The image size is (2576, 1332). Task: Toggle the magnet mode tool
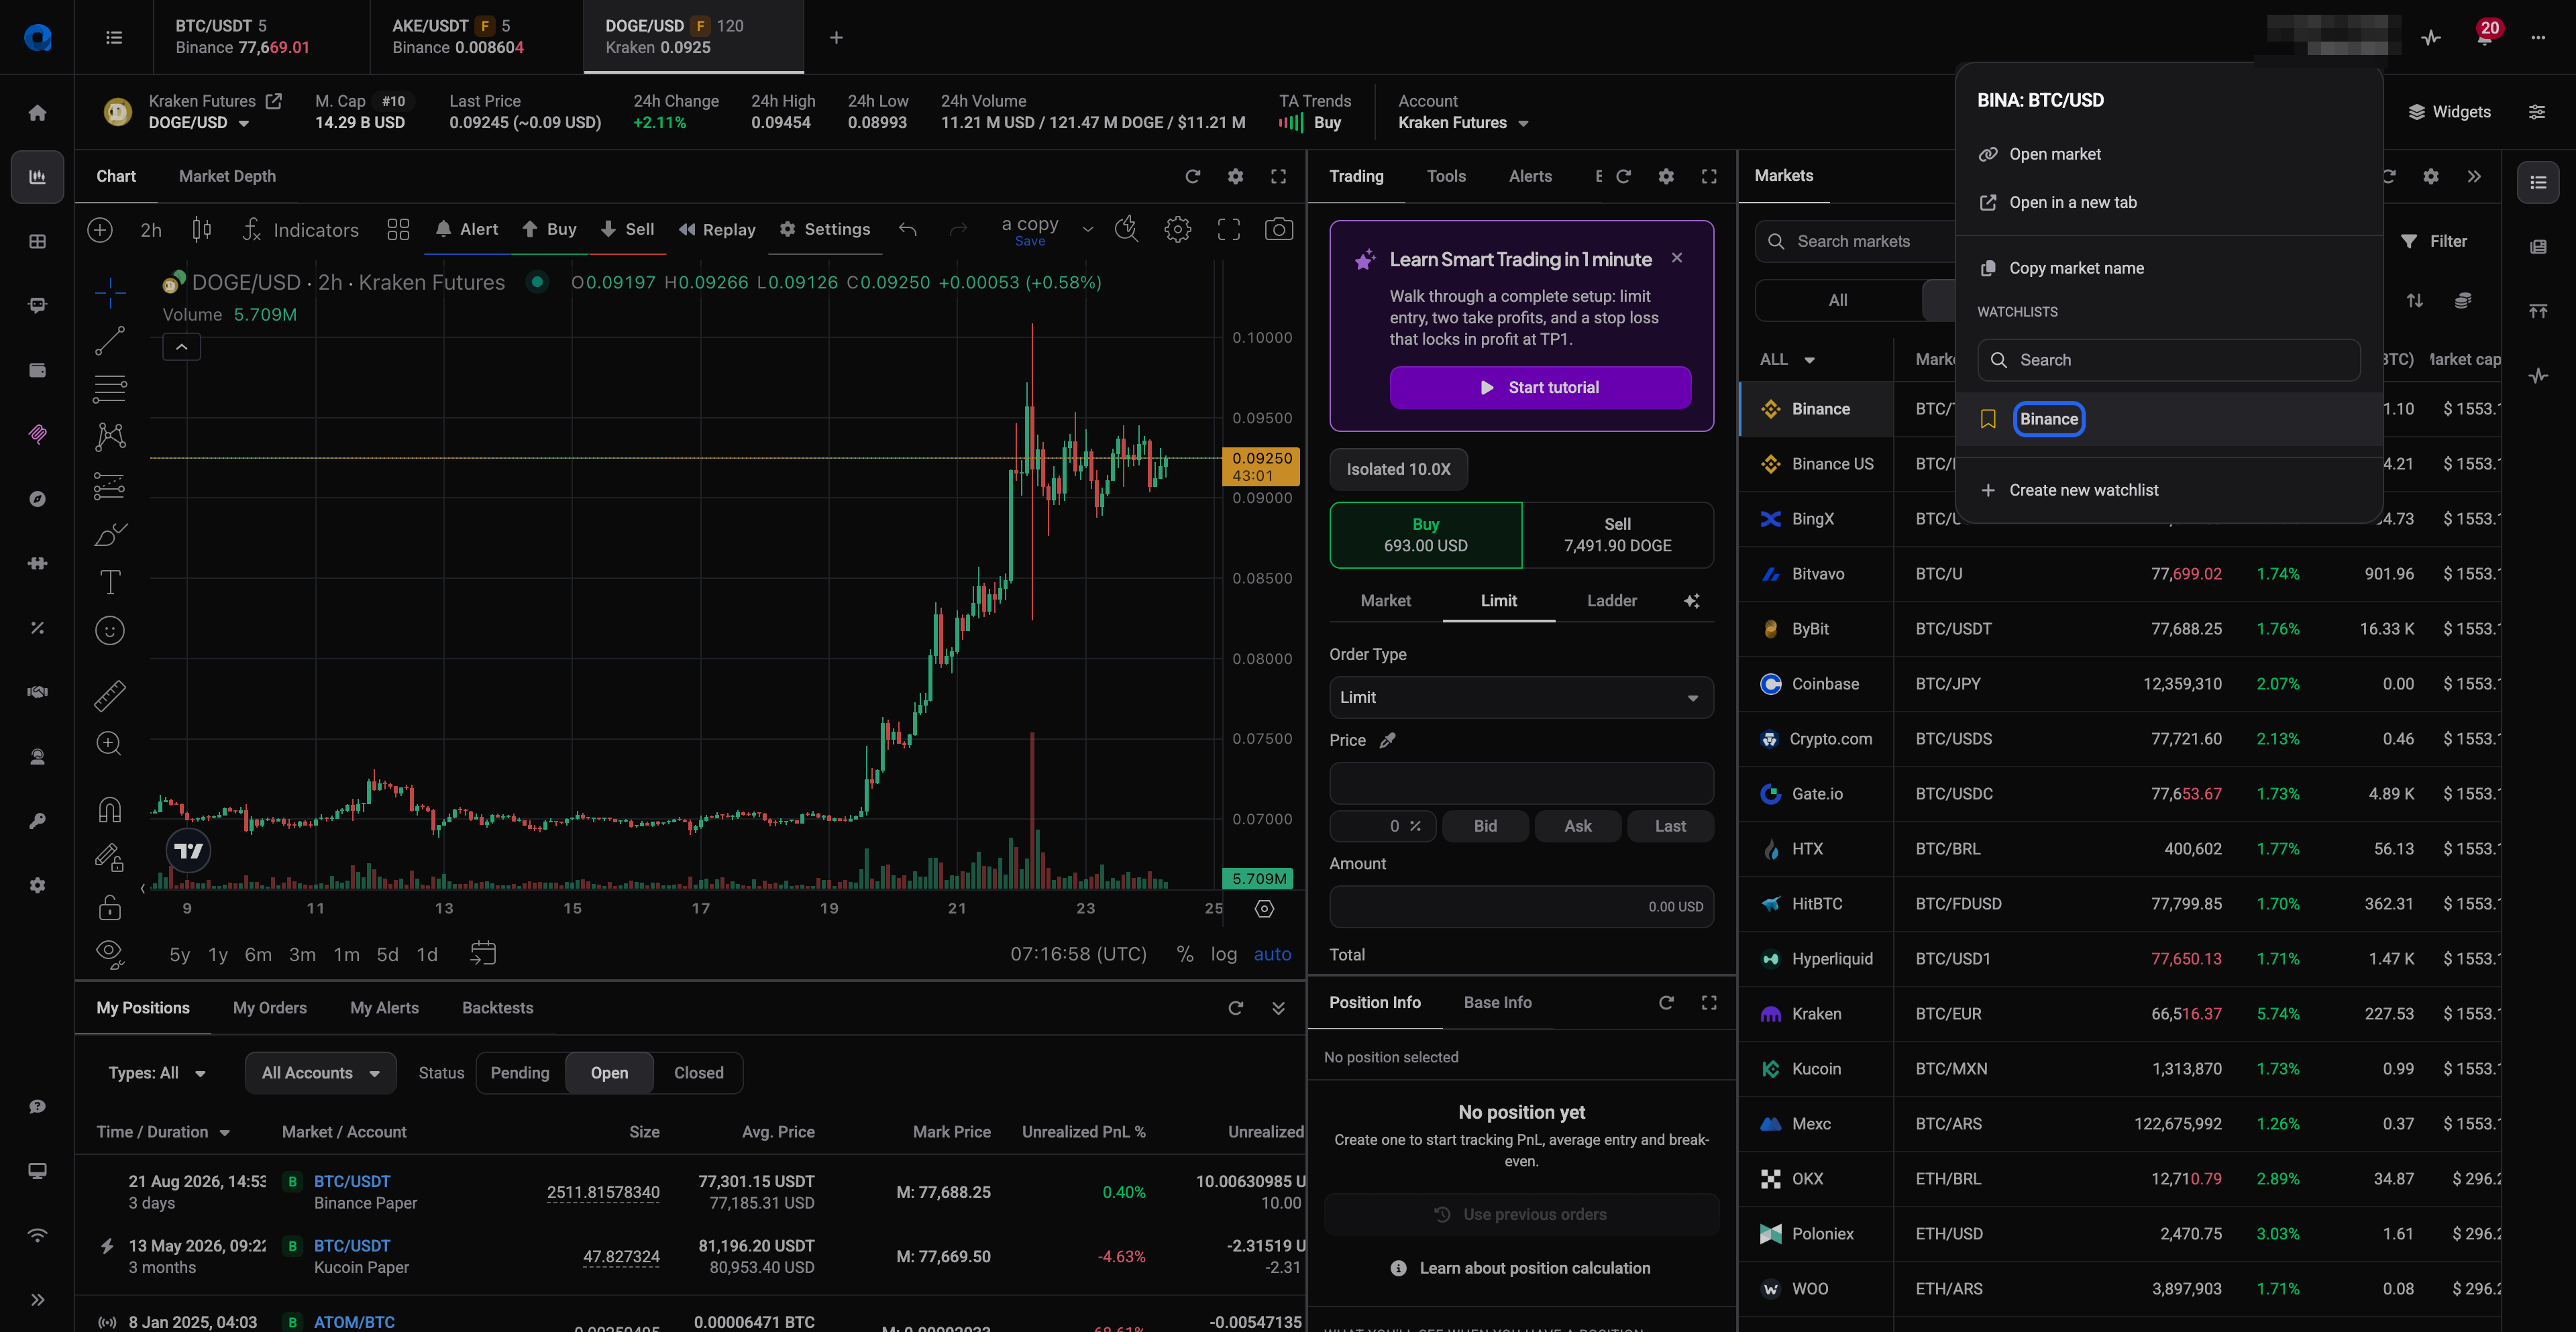point(110,809)
